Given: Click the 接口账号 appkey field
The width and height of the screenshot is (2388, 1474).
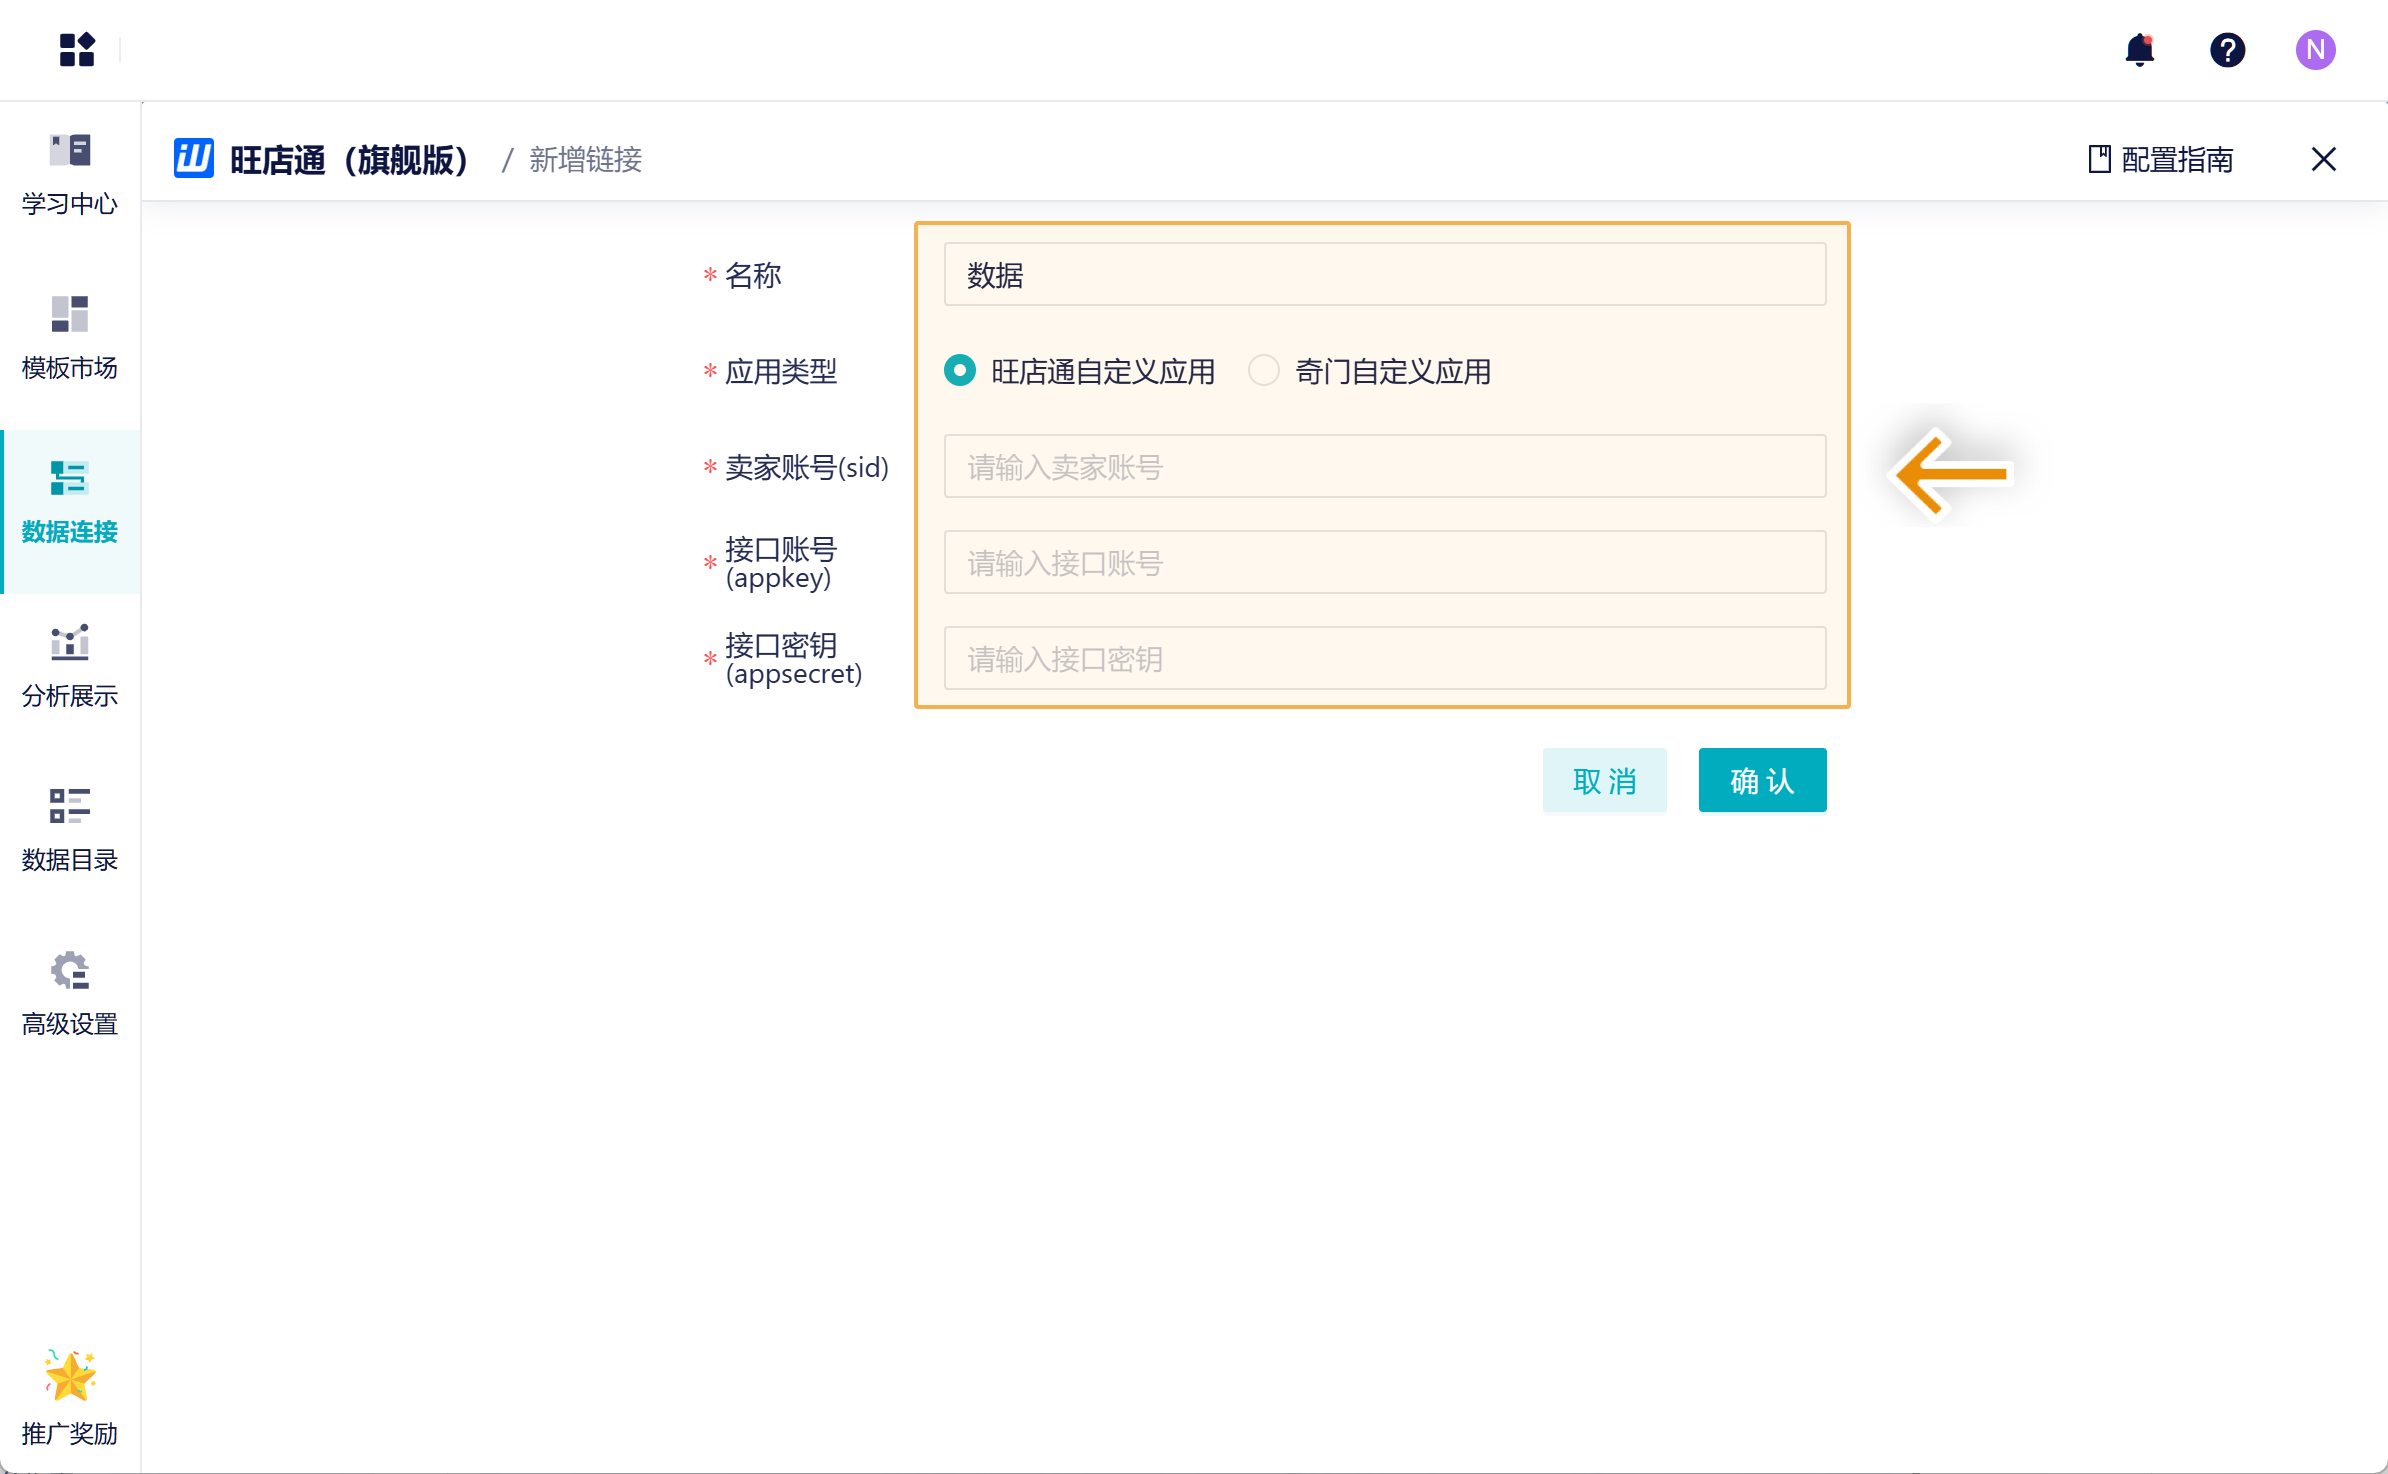Looking at the screenshot, I should coord(1384,563).
